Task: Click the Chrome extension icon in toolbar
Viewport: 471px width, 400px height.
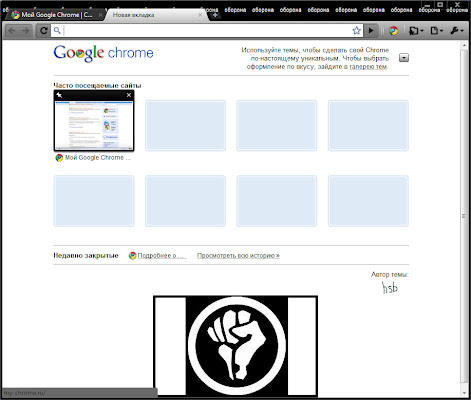Action: pyautogui.click(x=393, y=31)
